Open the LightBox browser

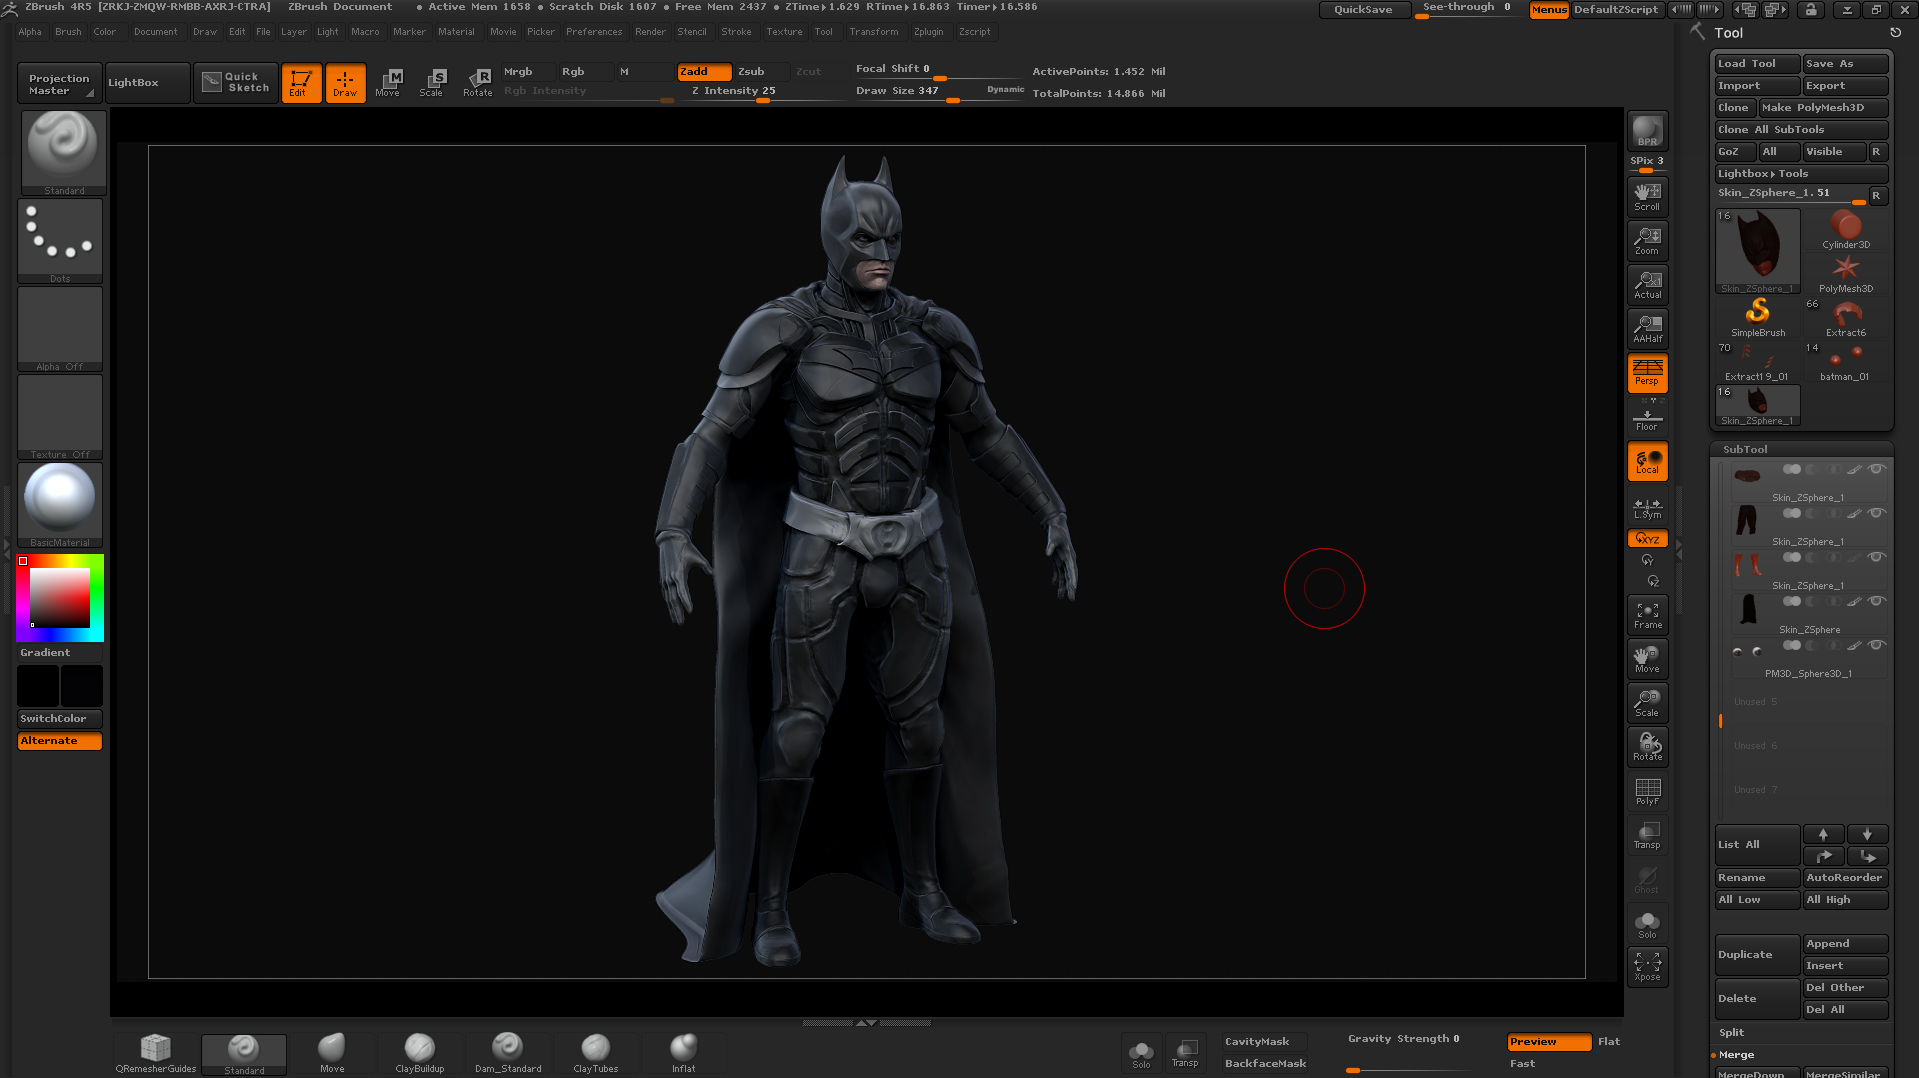point(147,82)
